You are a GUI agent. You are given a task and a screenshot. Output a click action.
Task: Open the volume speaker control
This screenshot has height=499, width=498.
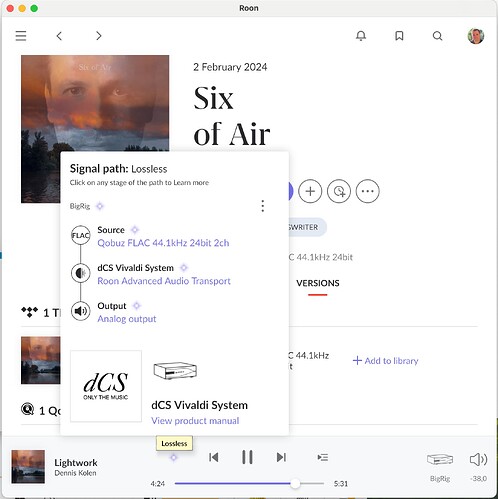(478, 459)
